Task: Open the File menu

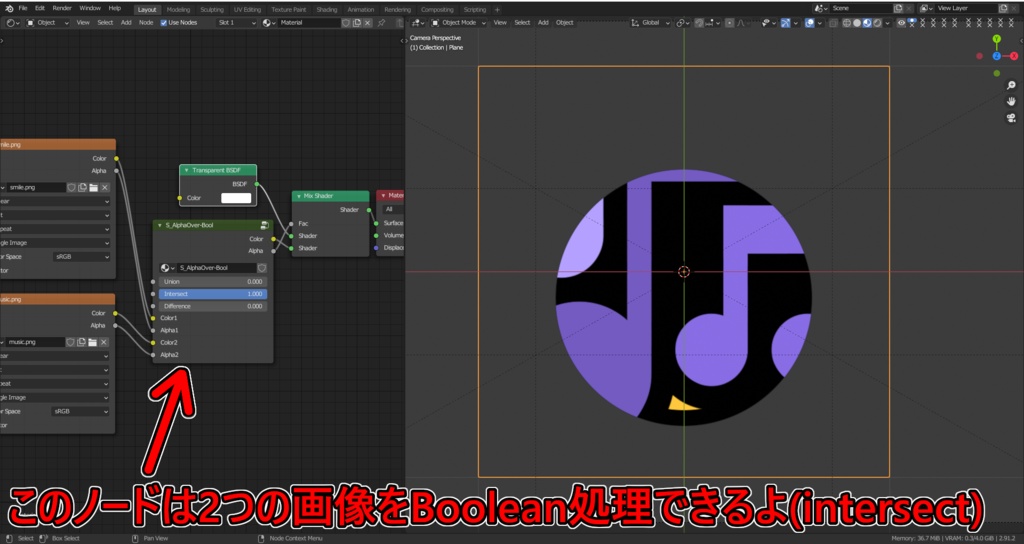Action: tap(23, 8)
